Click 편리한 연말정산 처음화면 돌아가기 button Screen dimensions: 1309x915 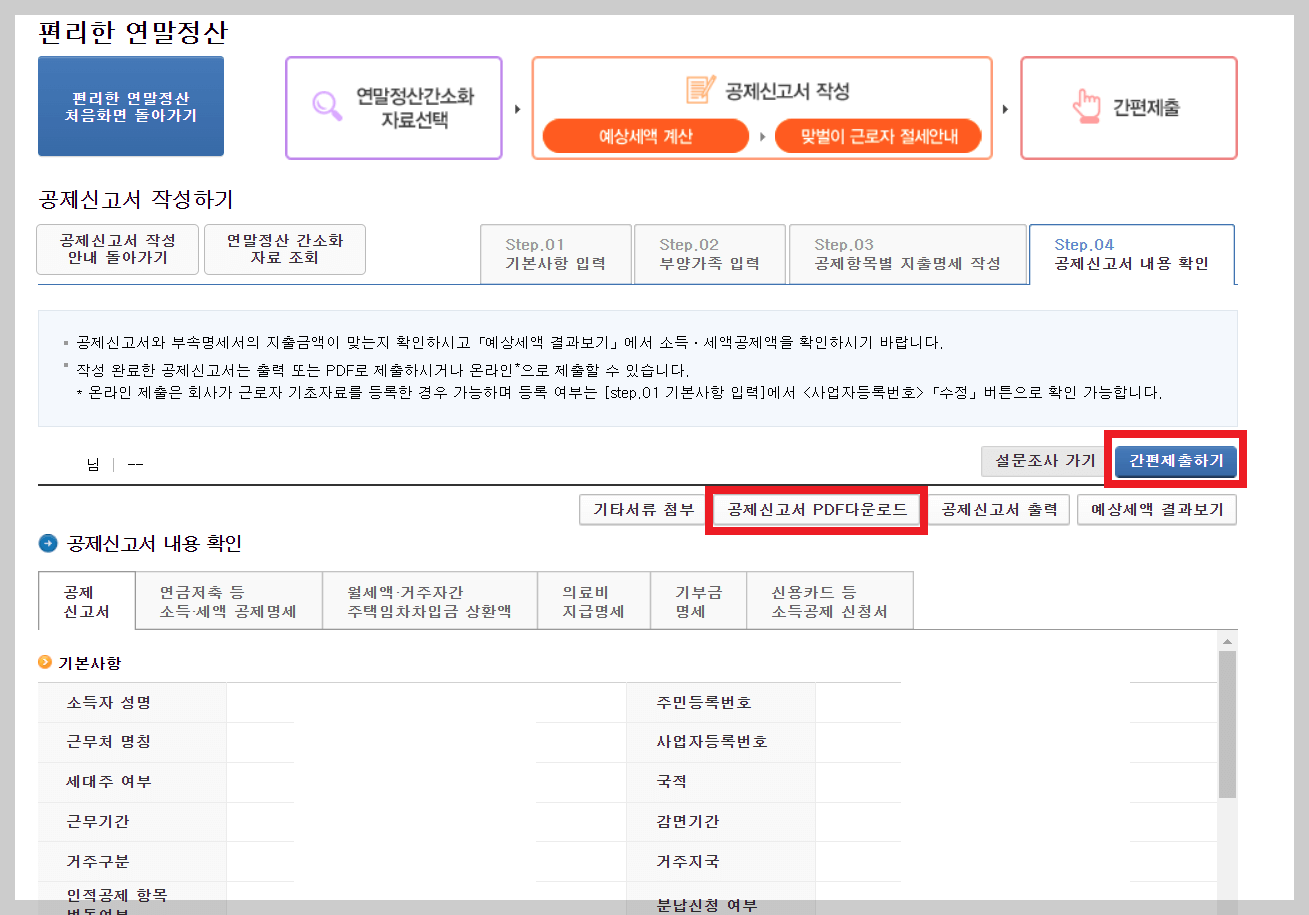131,107
